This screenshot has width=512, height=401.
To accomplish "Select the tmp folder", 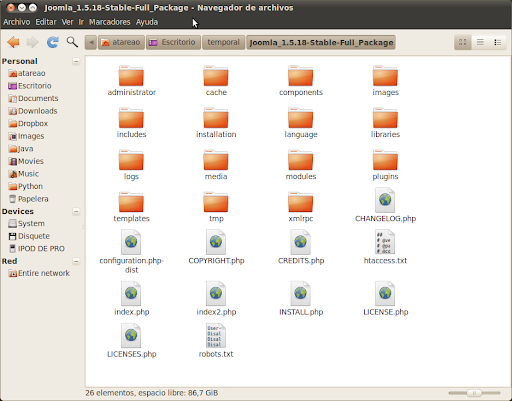I will (x=216, y=207).
